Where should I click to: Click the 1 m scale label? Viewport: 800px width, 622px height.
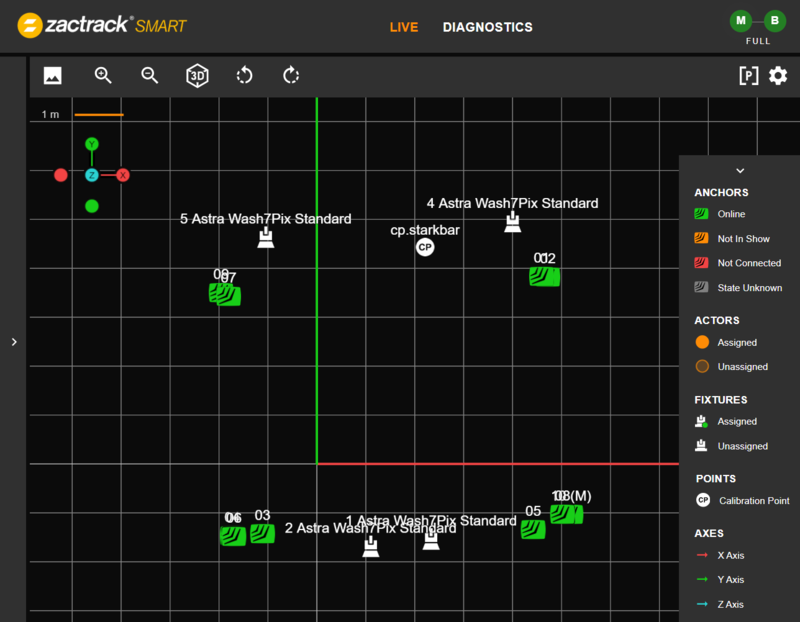pos(51,114)
